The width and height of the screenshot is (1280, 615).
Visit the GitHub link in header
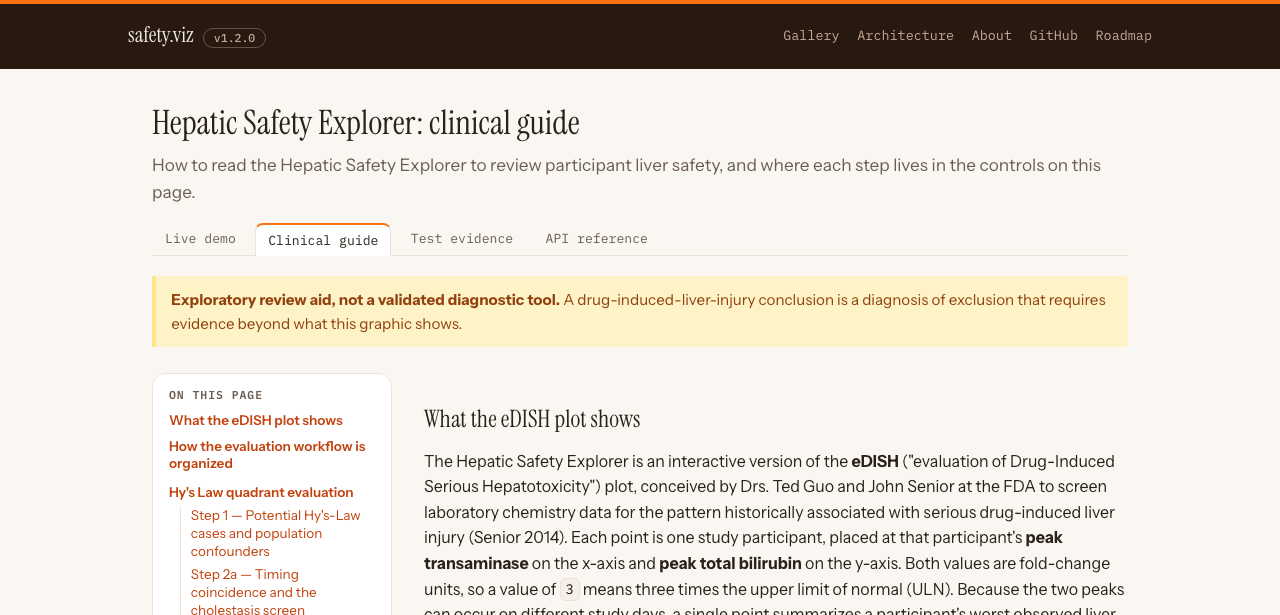click(1054, 35)
